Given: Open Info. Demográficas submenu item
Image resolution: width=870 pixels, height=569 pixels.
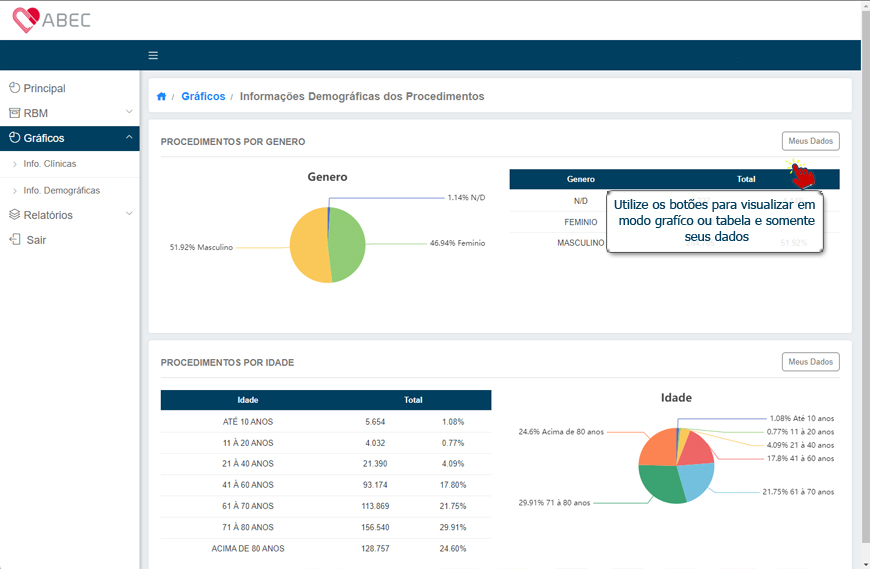Looking at the screenshot, I should [70, 191].
